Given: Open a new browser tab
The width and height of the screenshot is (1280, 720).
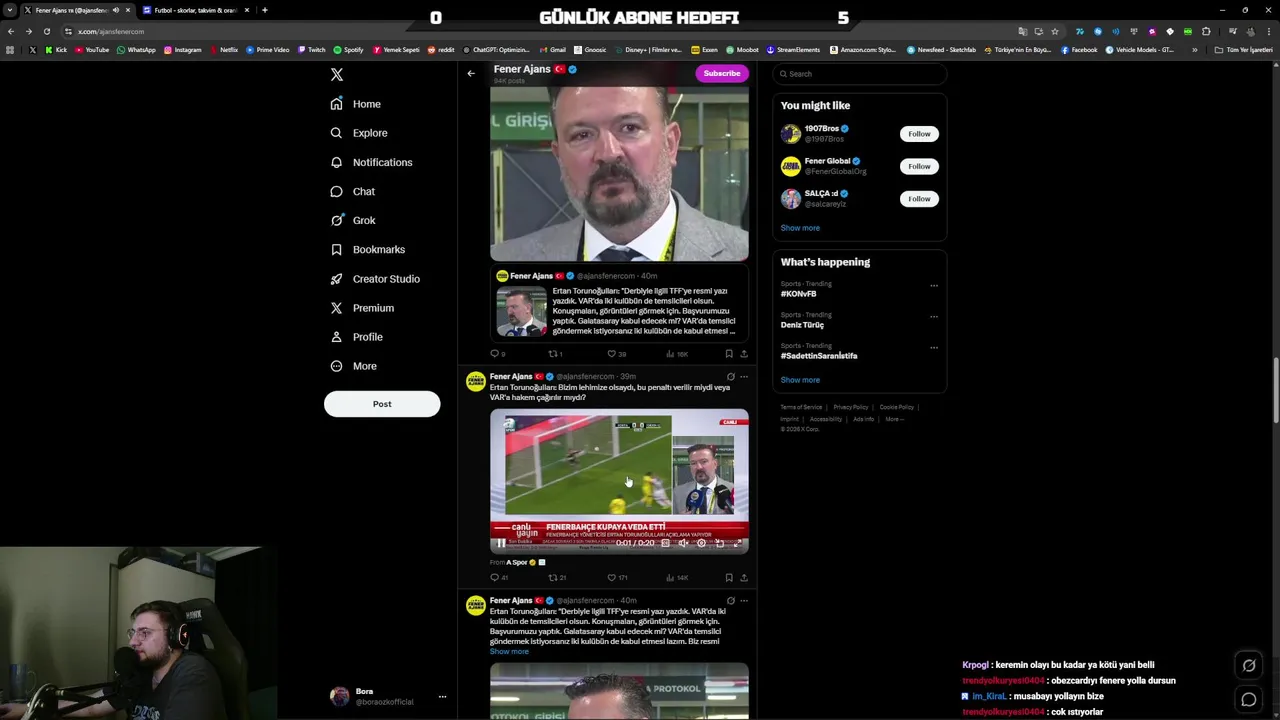Looking at the screenshot, I should [264, 10].
